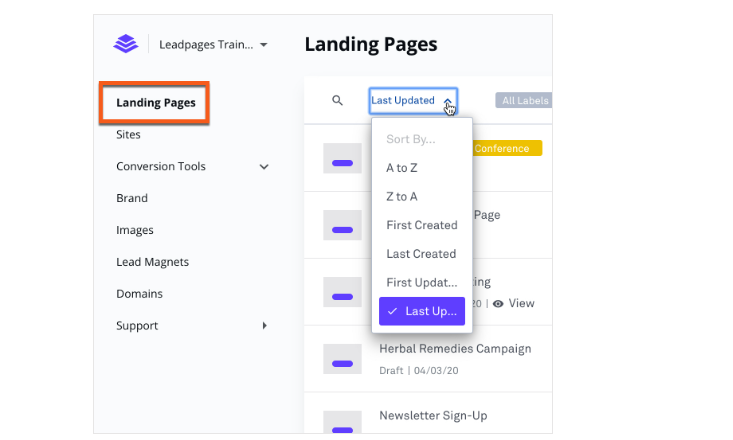The height and width of the screenshot is (440, 733).
Task: Click the Landing Pages heading
Action: coord(371,44)
